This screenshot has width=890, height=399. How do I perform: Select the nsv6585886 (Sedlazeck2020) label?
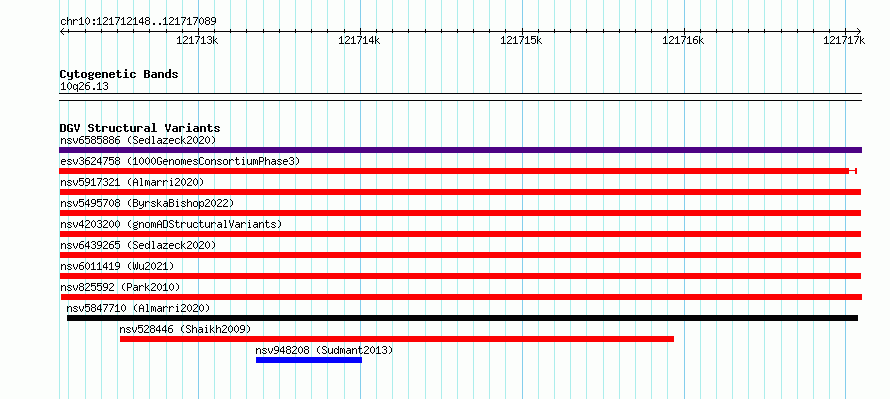(x=138, y=140)
